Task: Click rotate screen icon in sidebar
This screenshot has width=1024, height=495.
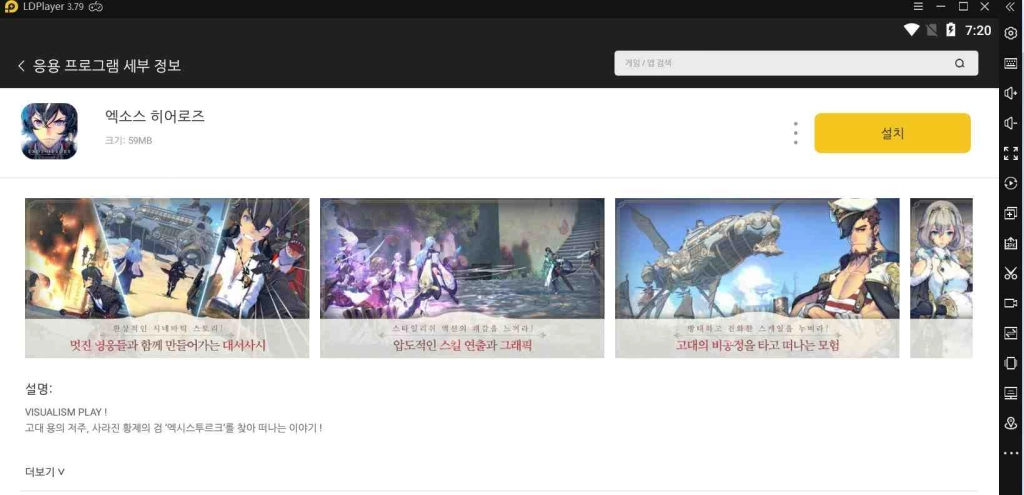Action: tap(1010, 363)
